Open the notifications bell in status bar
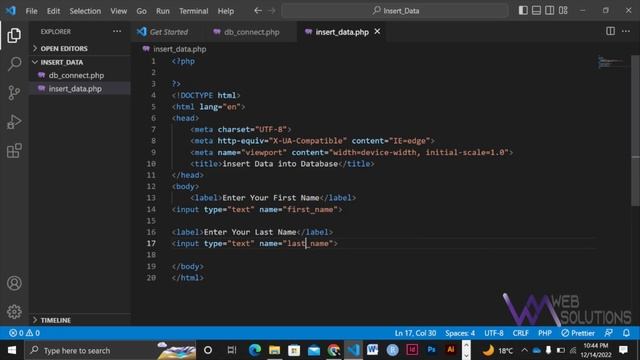This screenshot has width=640, height=360. pyautogui.click(x=626, y=333)
